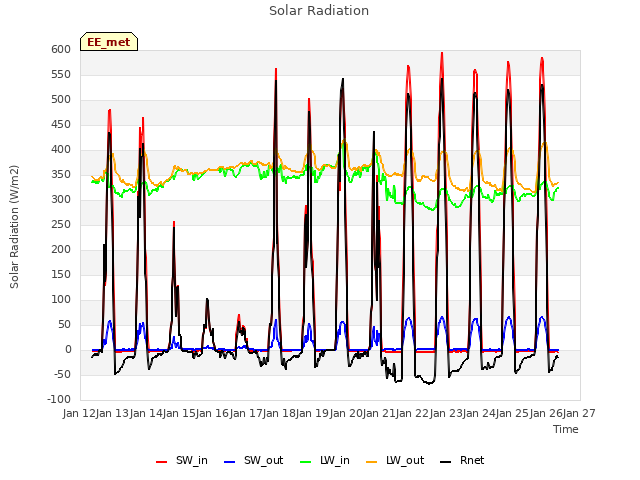Click the Solar Radiation chart title
The image size is (640, 480).
click(319, 11)
